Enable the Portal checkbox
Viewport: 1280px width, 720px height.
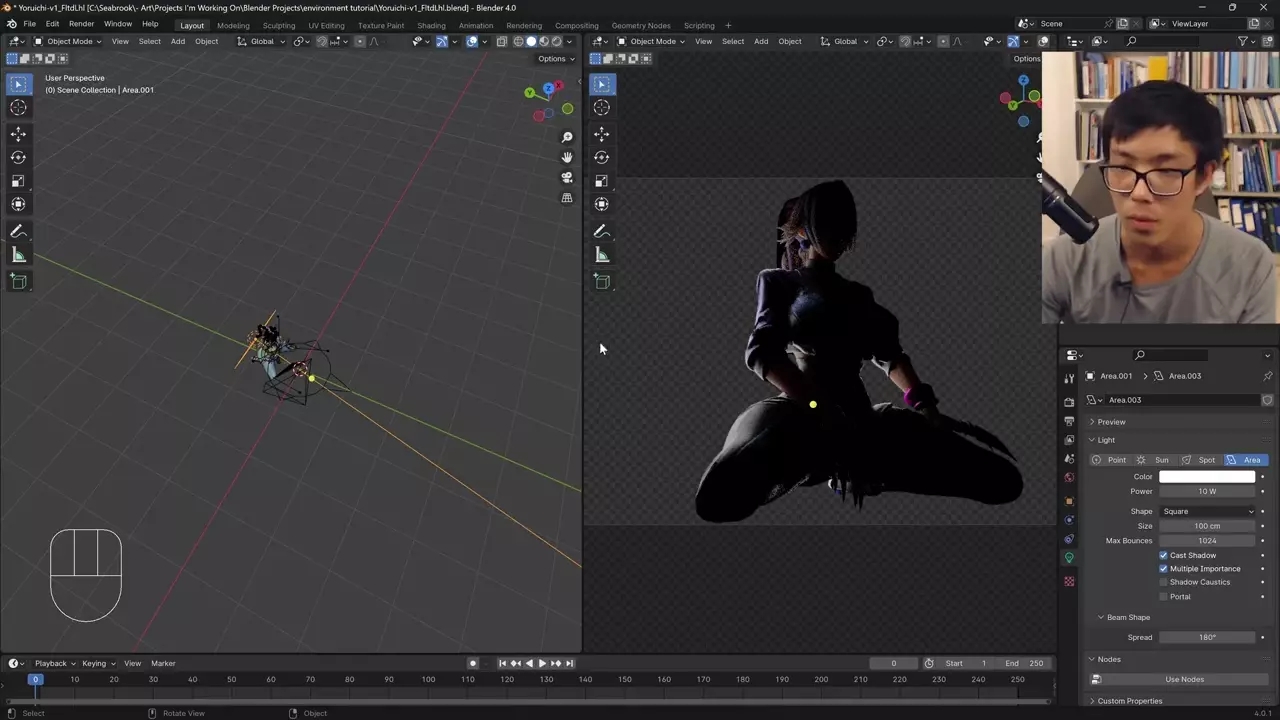pyautogui.click(x=1163, y=596)
